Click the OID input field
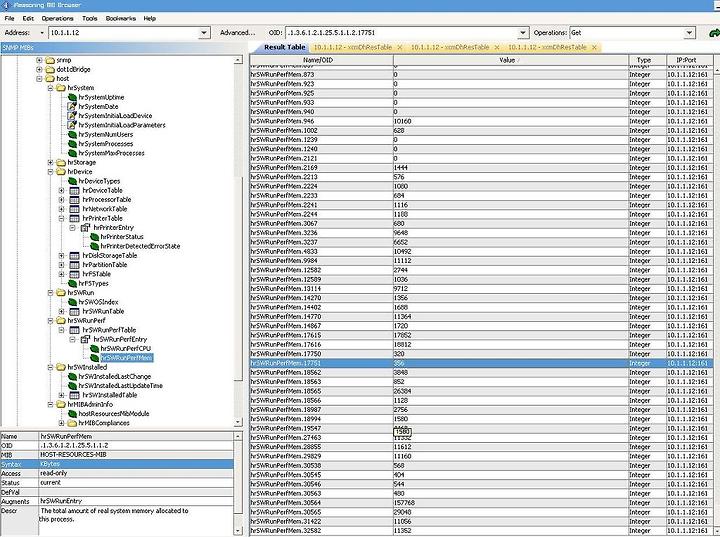 401,33
